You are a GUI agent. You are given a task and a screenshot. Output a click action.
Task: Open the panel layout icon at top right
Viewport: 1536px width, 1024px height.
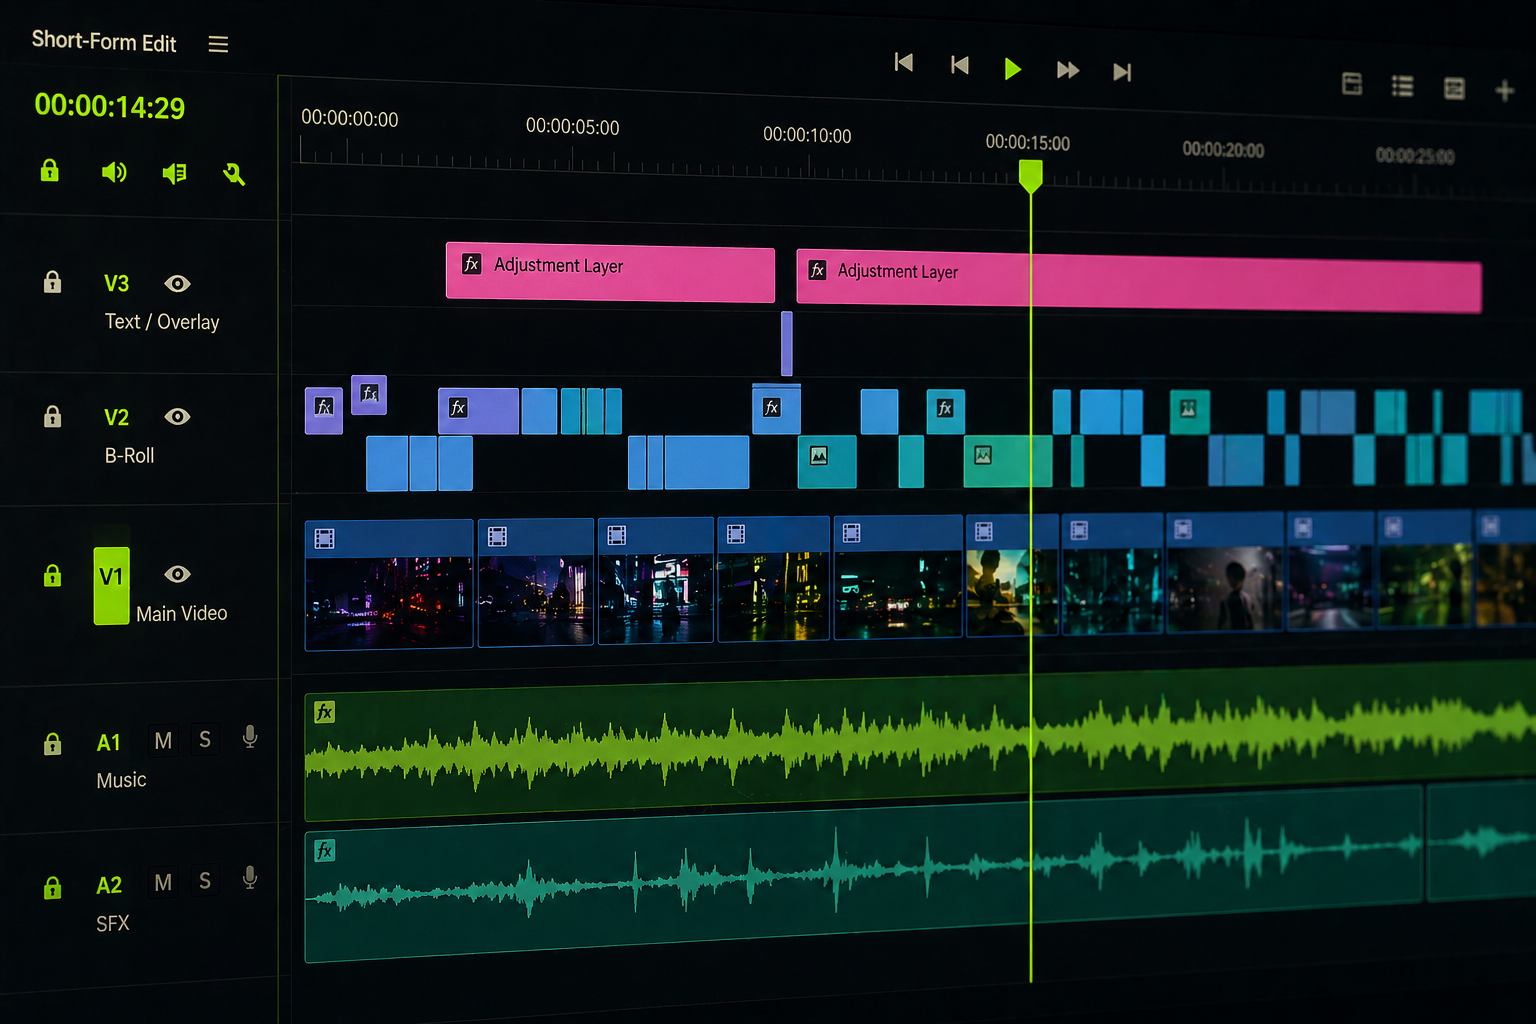(1352, 84)
